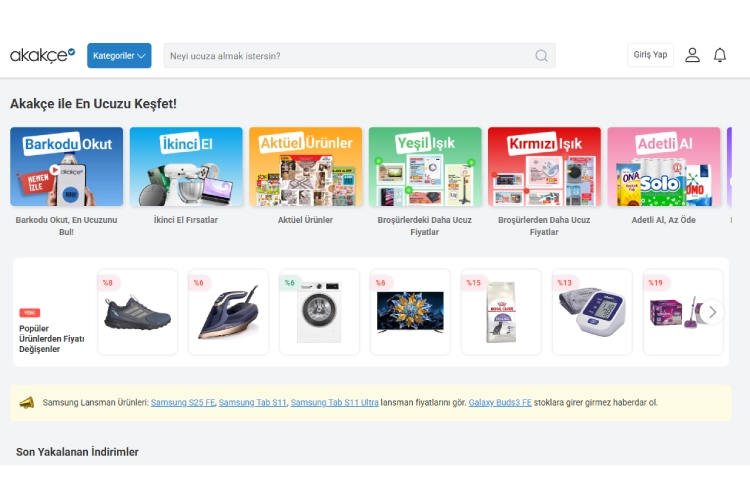Open the Kırmızı Işık banner

tap(544, 167)
